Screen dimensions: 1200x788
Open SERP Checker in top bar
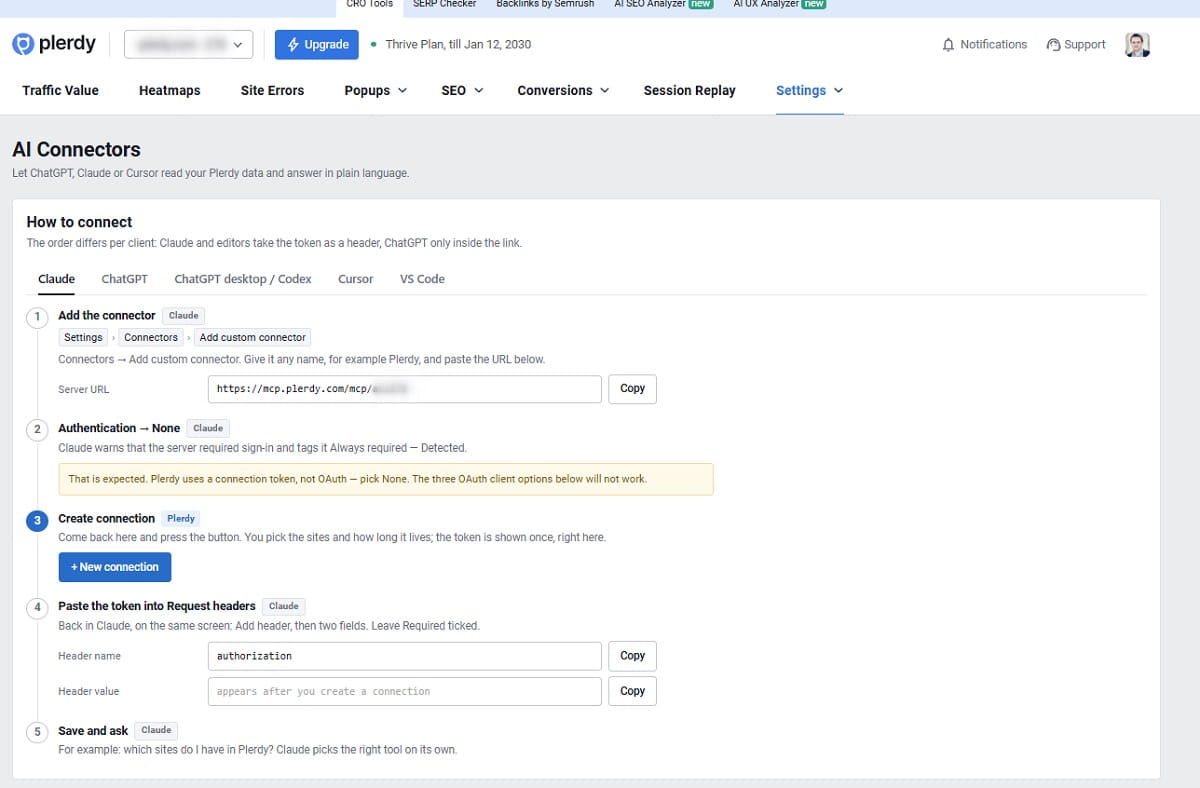point(445,4)
